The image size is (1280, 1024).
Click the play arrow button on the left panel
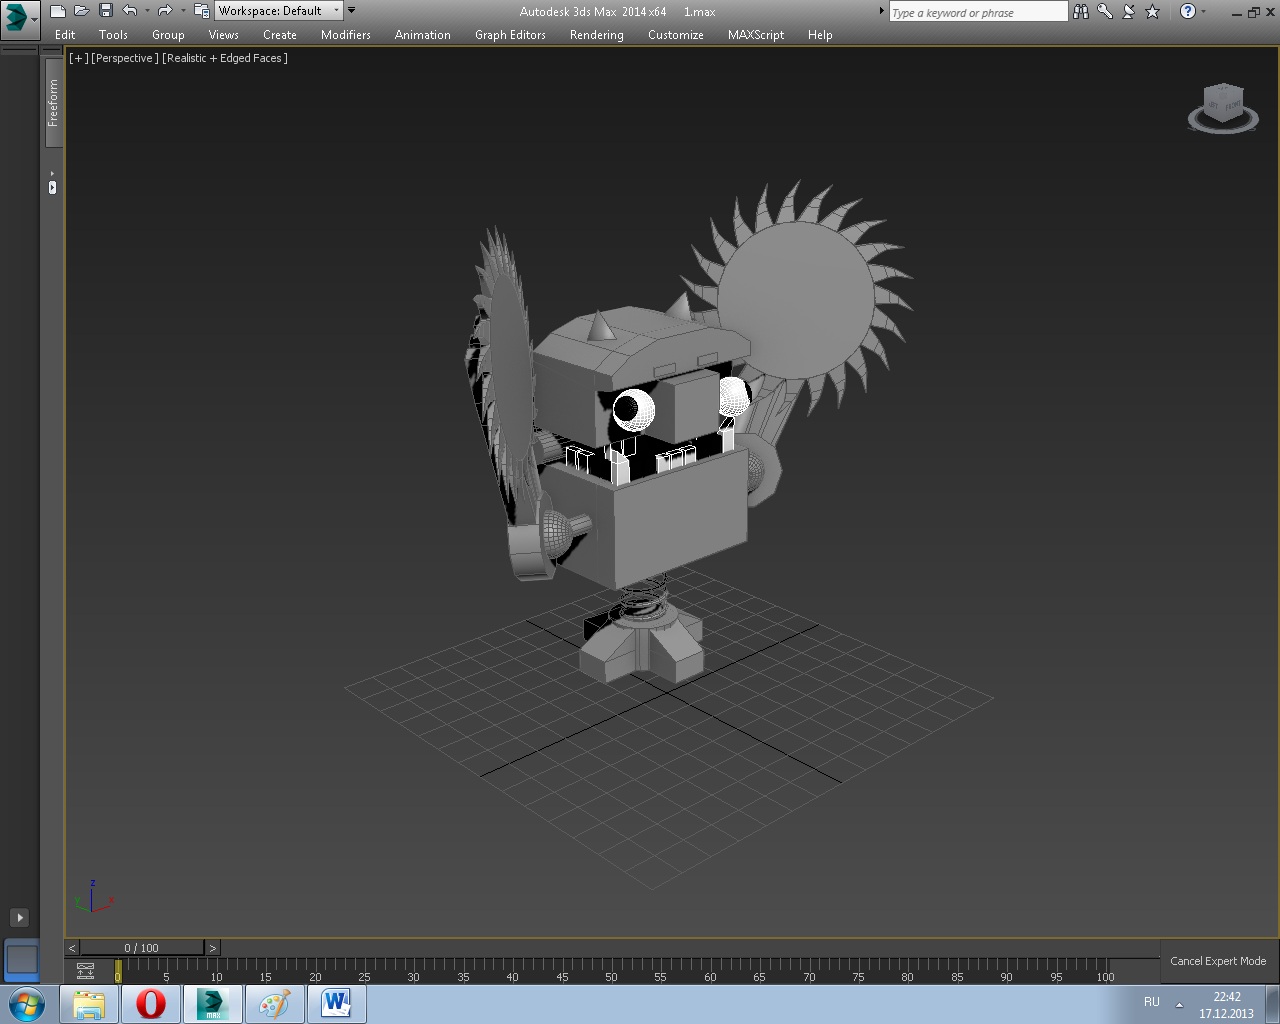(x=19, y=917)
